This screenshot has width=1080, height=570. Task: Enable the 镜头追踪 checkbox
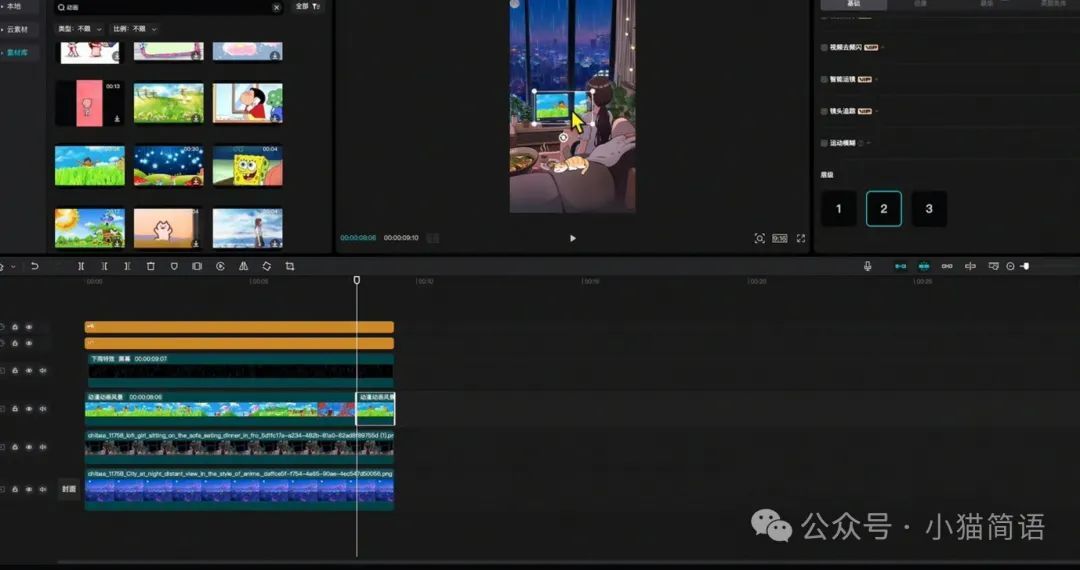[x=824, y=111]
